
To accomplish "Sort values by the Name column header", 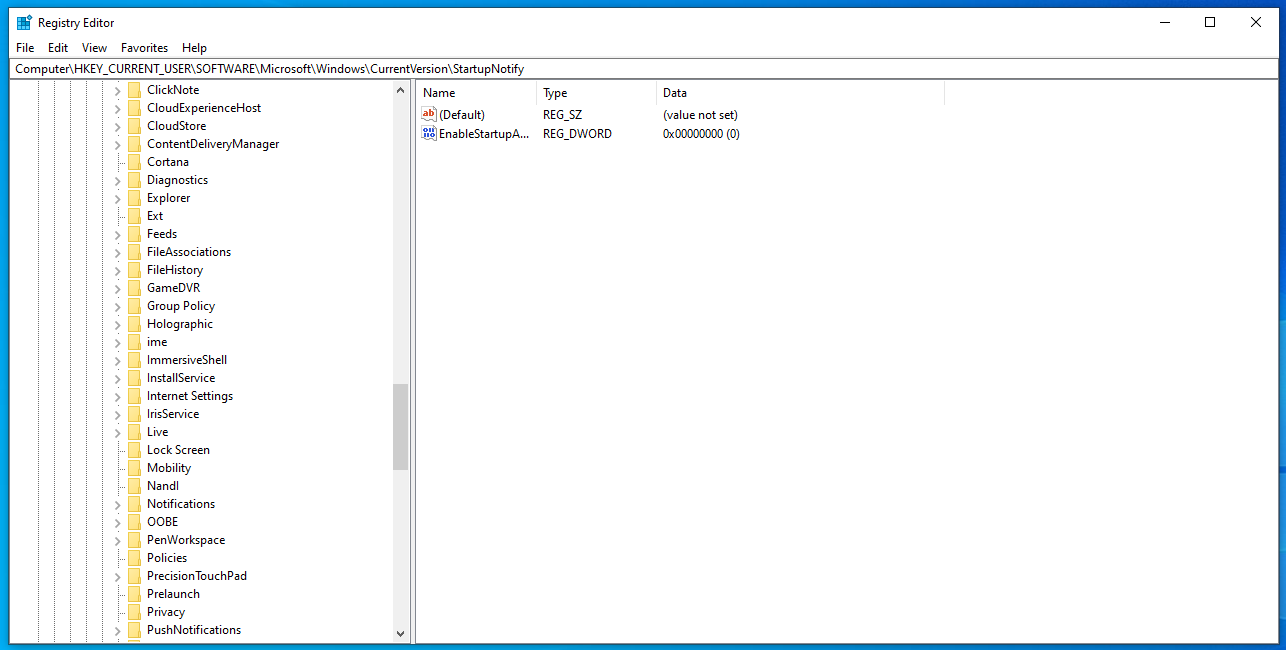I will click(x=476, y=93).
